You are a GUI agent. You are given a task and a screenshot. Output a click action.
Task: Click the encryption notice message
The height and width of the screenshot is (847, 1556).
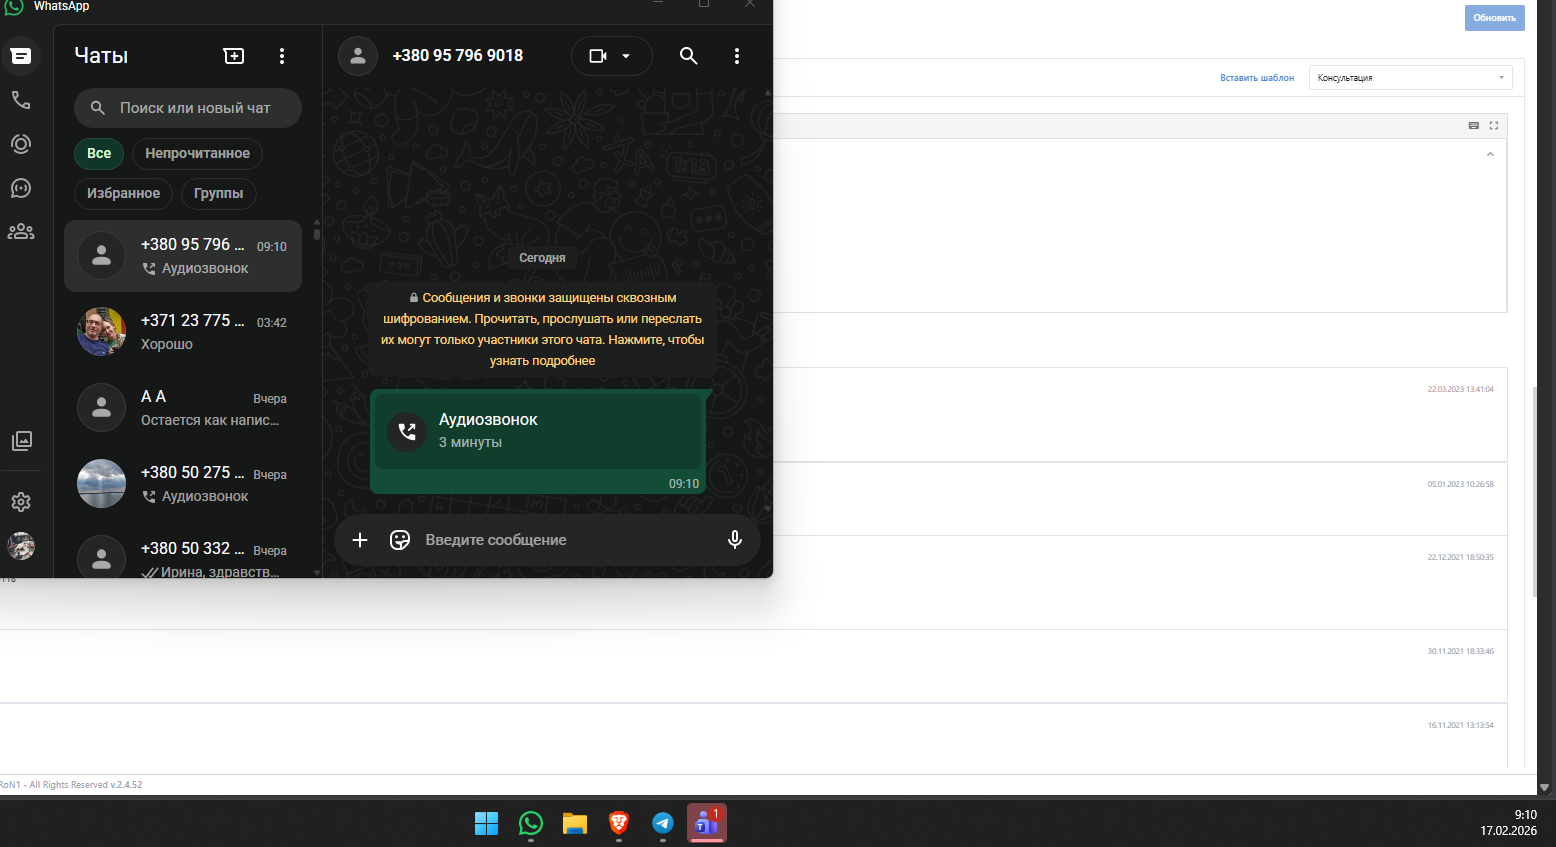[x=543, y=329]
